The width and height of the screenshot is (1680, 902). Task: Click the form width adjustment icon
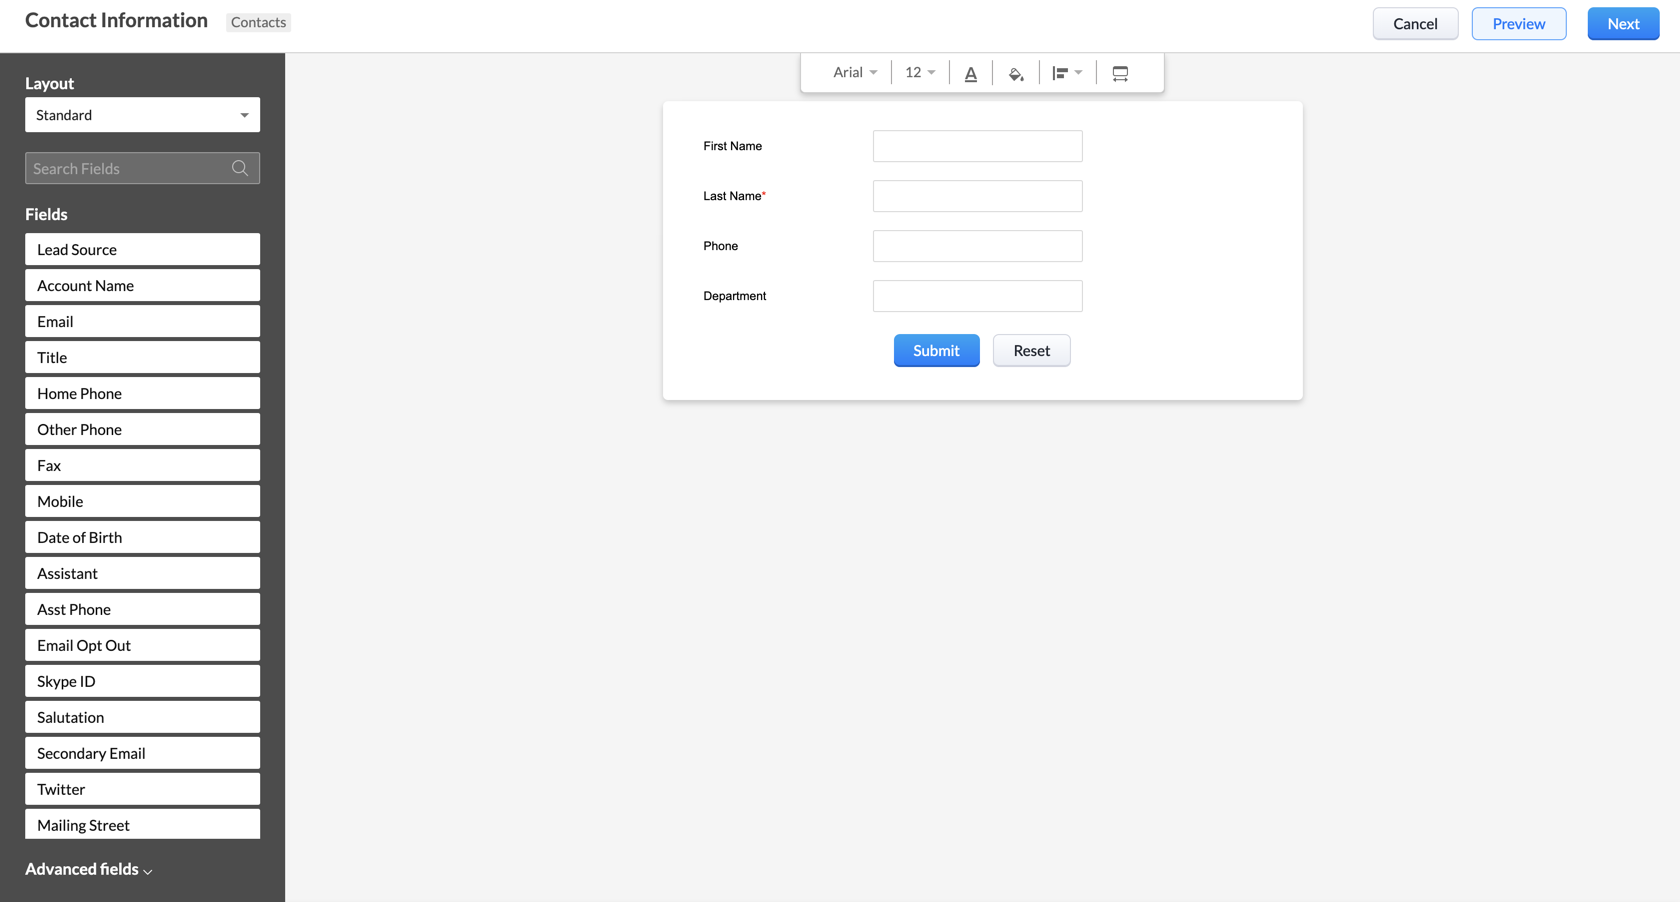[x=1119, y=72]
